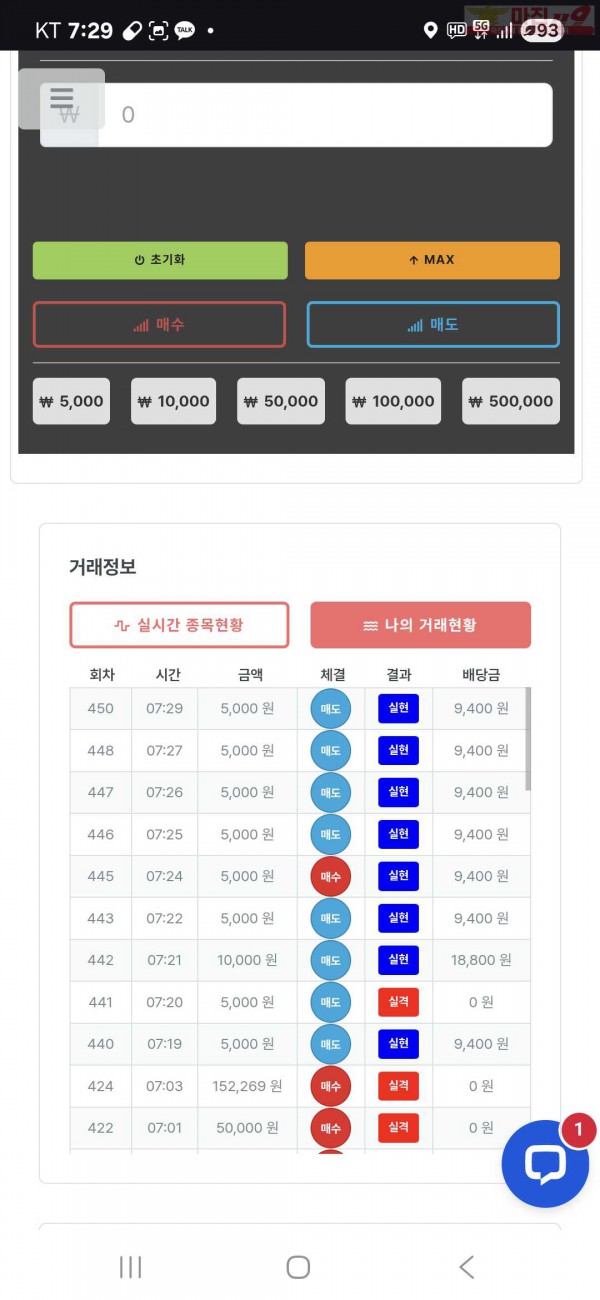Image resolution: width=600 pixels, height=1300 pixels.
Task: Open the chat support bubble icon
Action: coord(544,1163)
